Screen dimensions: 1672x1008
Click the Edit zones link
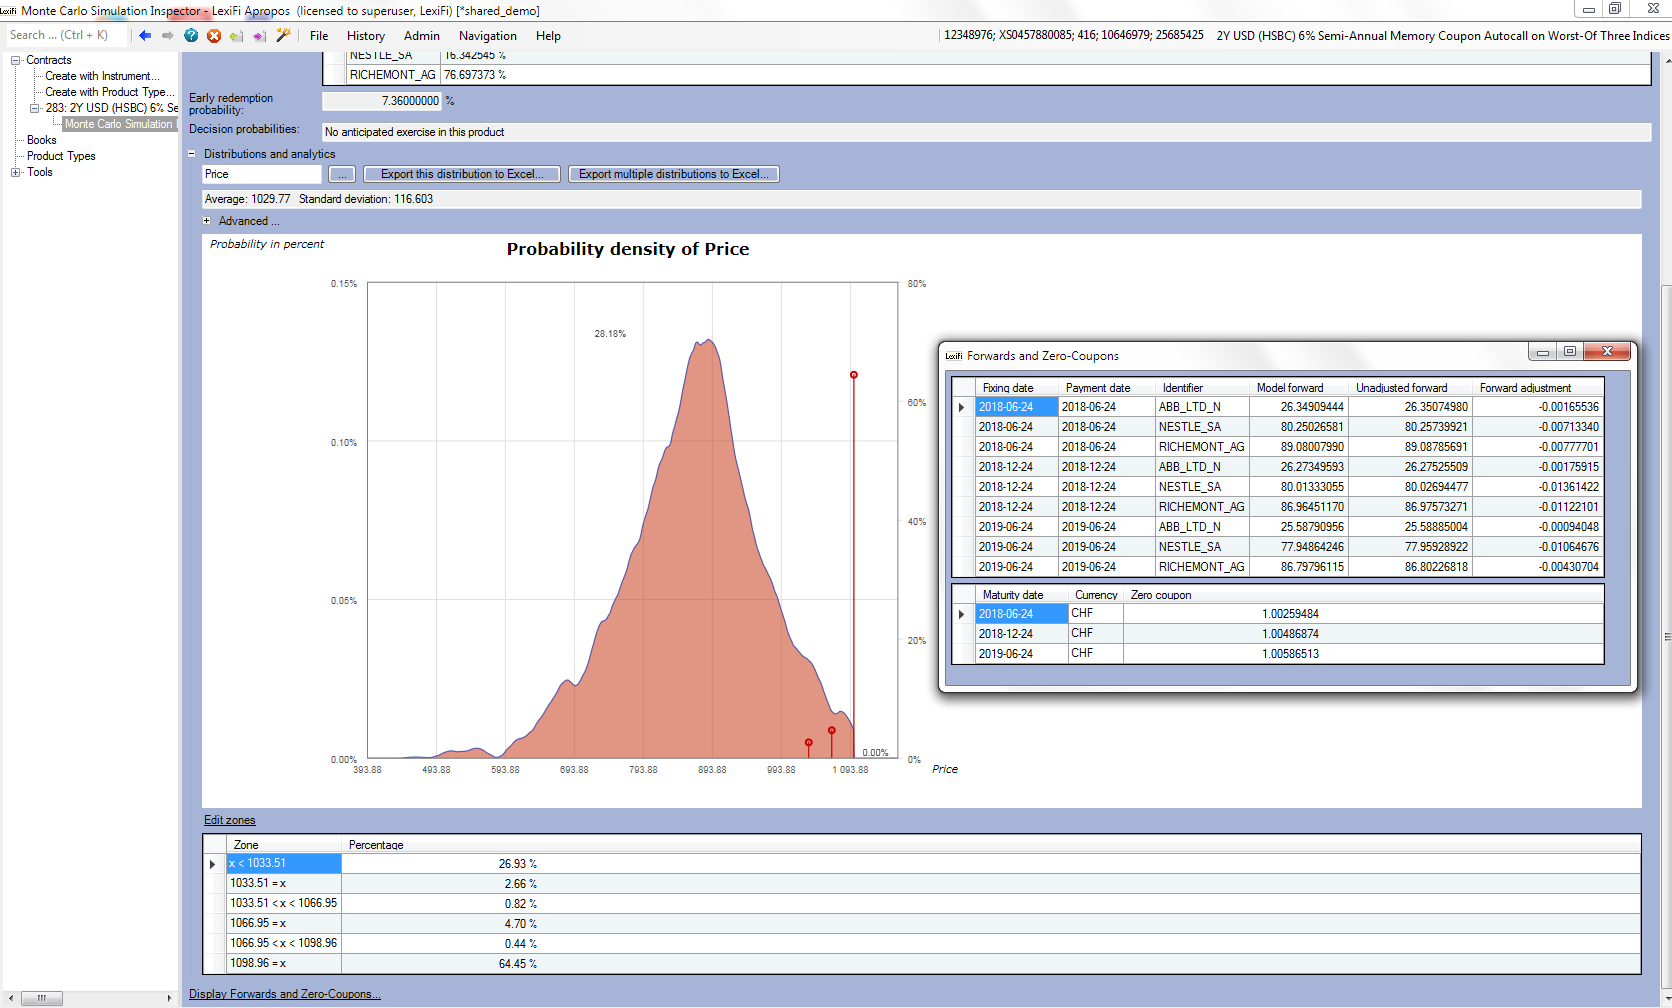click(230, 820)
